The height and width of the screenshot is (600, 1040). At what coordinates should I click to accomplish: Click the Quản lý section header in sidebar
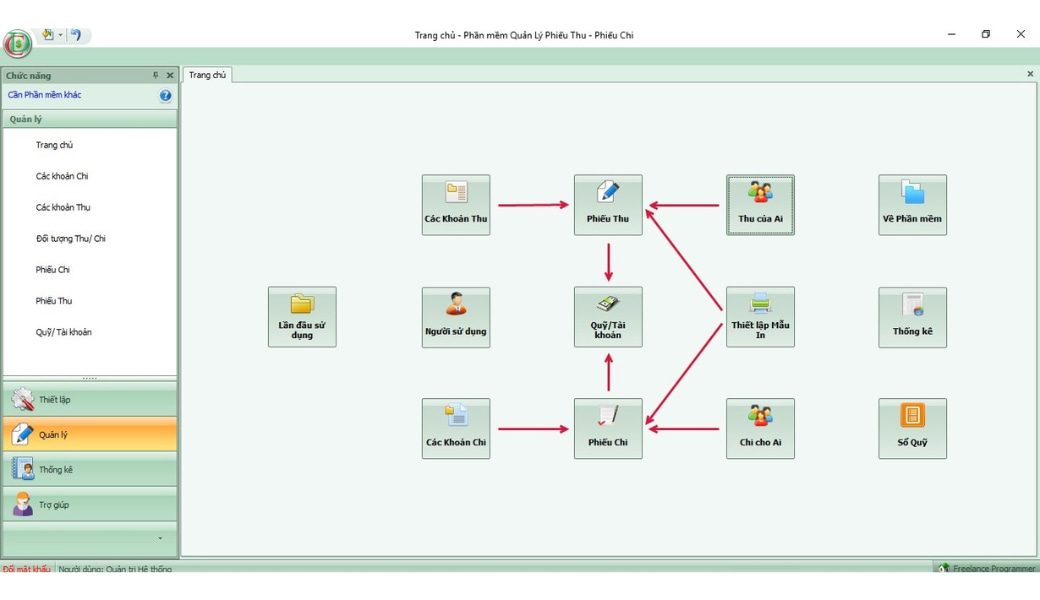90,119
